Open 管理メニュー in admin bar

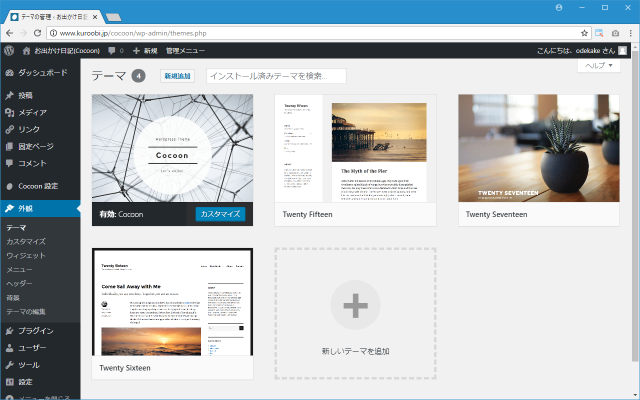pyautogui.click(x=185, y=51)
